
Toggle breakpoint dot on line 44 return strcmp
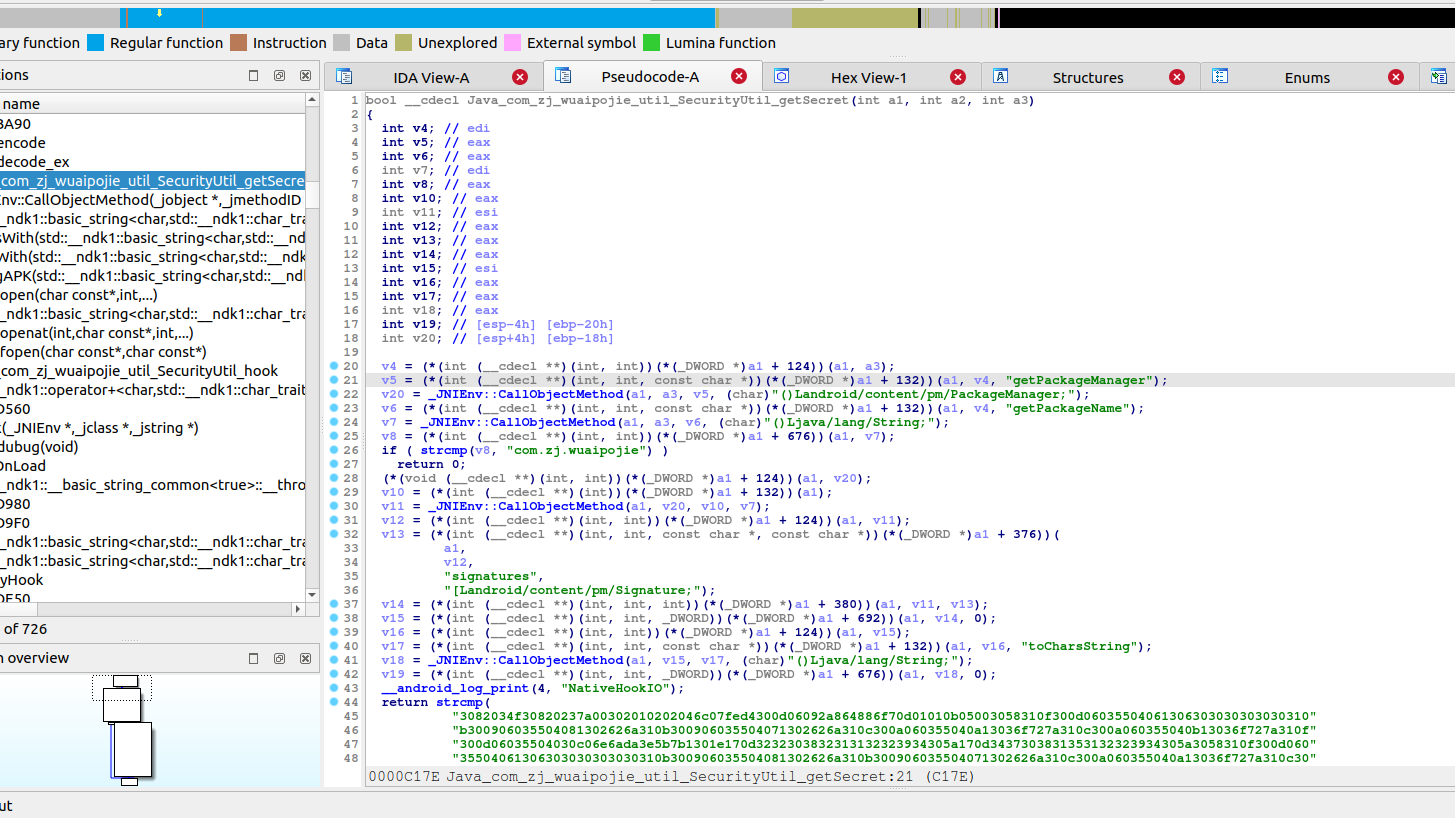335,702
